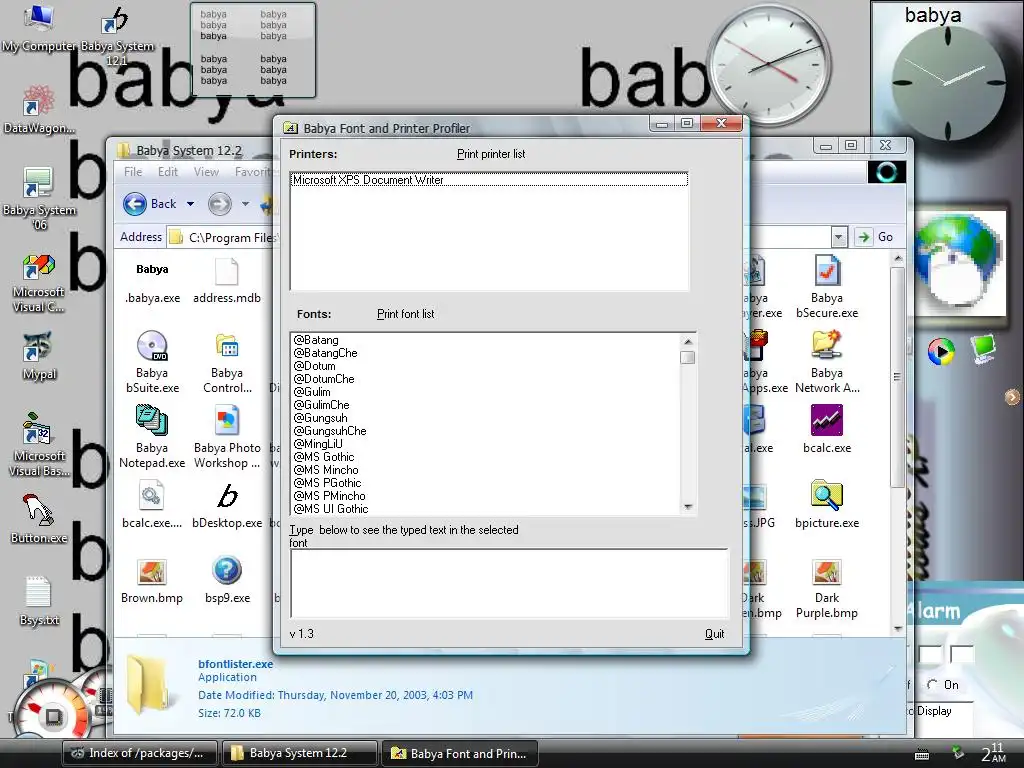Switch to Babya System 12.2 taskbar button
1024x768 pixels.
[300, 753]
